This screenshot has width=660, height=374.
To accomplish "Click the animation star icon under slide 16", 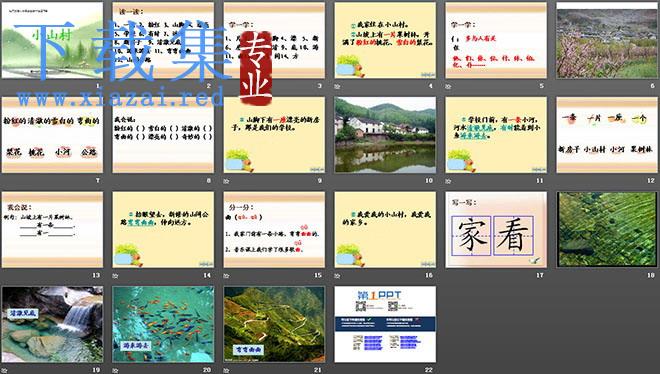I will pos(337,276).
